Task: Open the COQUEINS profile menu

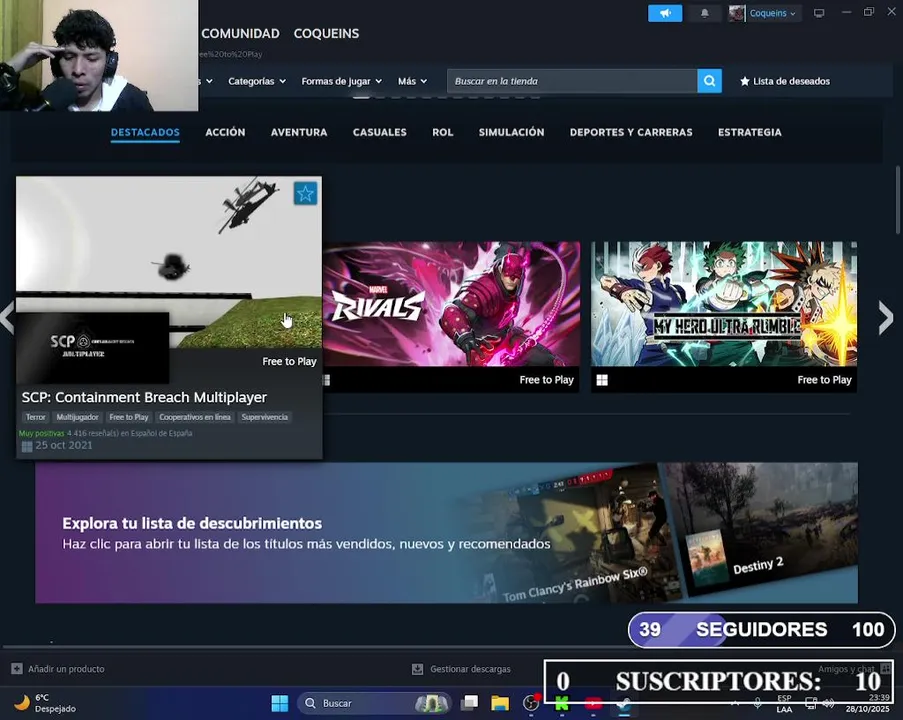Action: 327,33
